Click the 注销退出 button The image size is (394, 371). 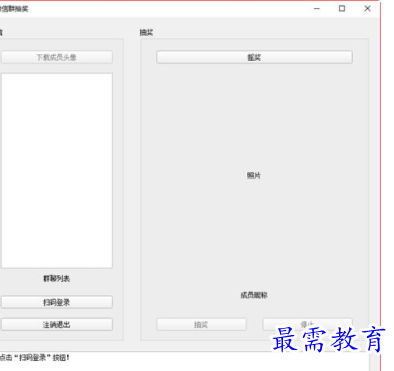(x=56, y=324)
